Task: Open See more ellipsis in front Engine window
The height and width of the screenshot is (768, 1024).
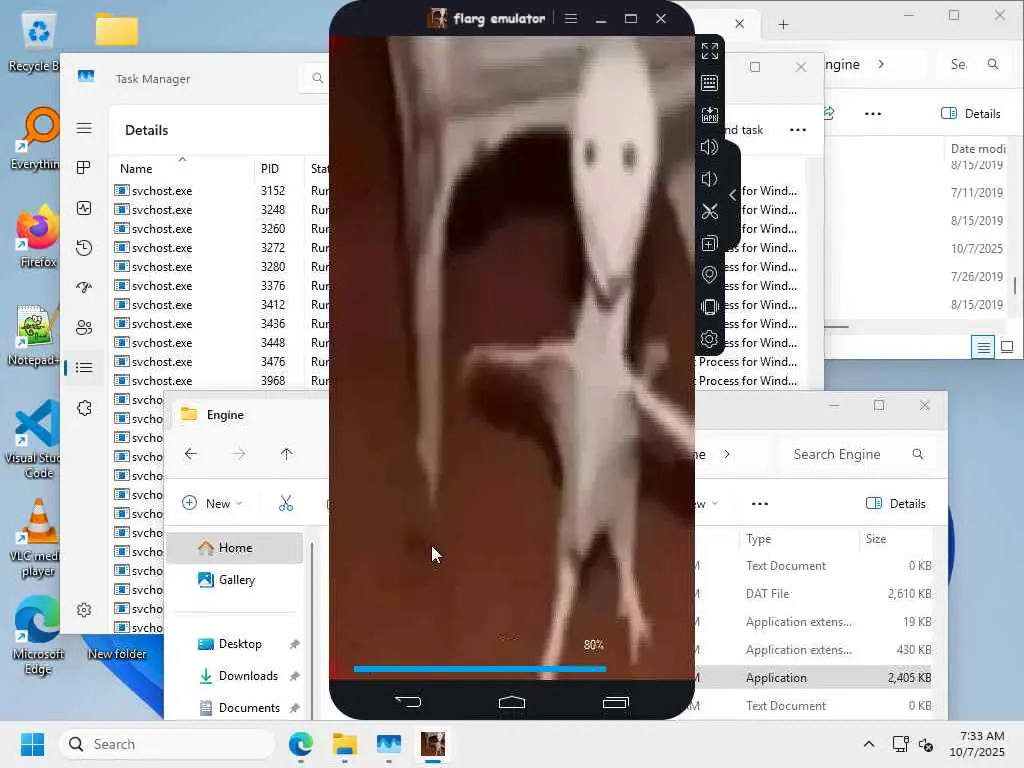Action: [x=760, y=504]
